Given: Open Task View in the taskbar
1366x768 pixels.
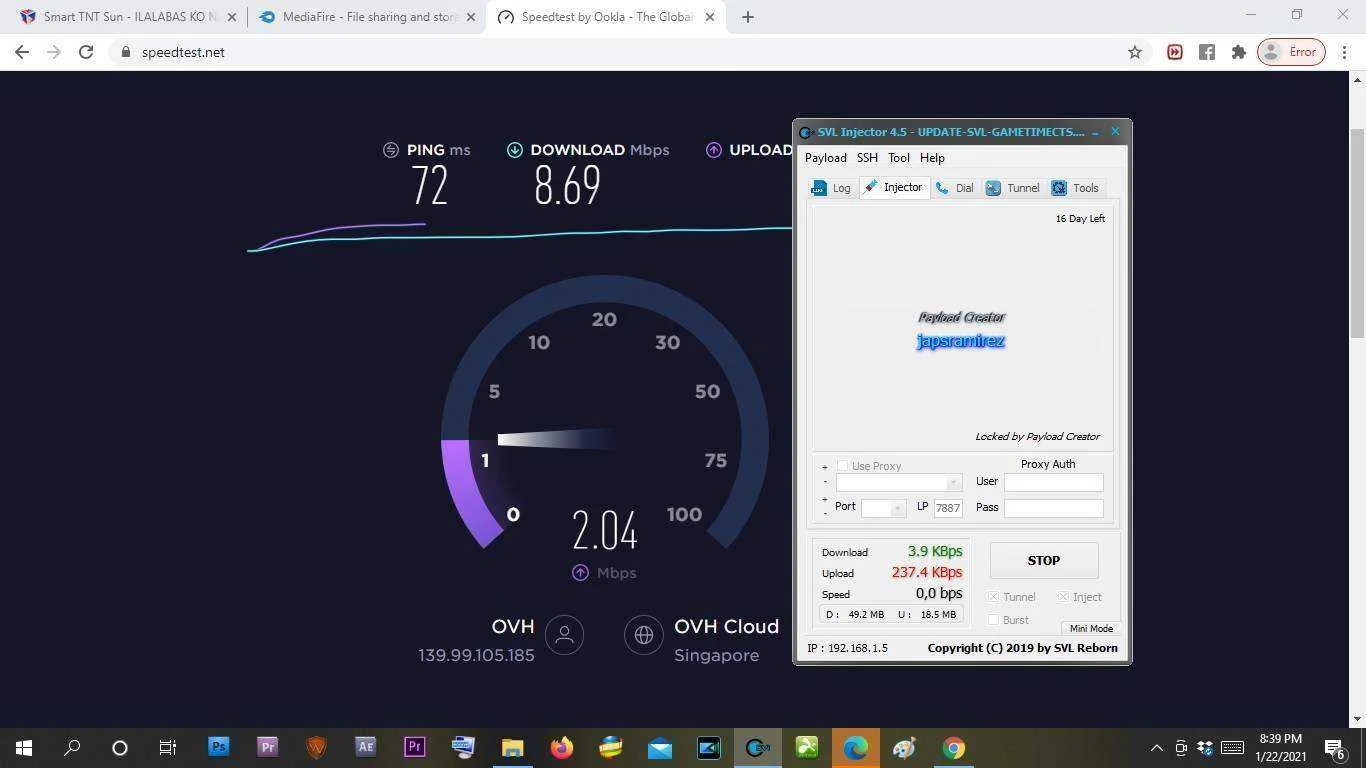Looking at the screenshot, I should 168,747.
